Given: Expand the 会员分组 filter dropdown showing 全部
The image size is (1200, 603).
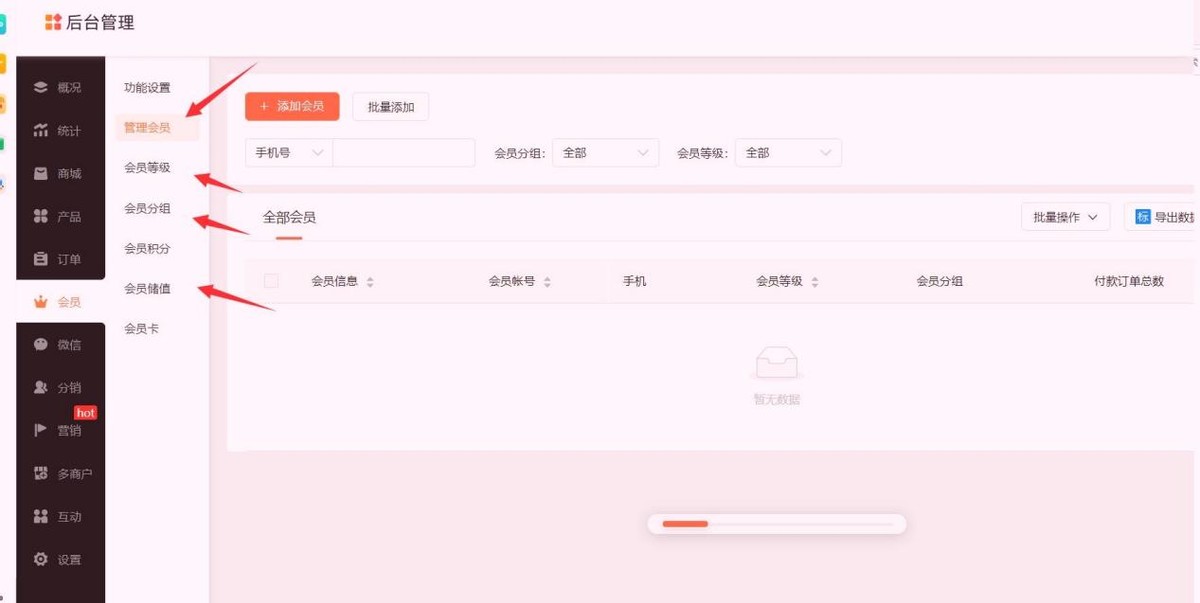Looking at the screenshot, I should (605, 152).
